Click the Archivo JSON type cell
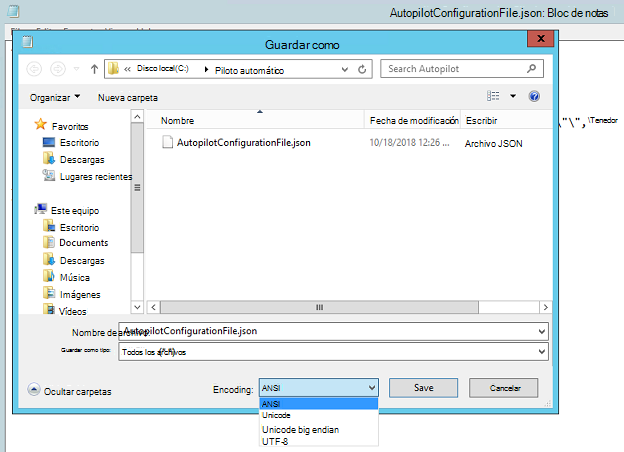 point(493,144)
